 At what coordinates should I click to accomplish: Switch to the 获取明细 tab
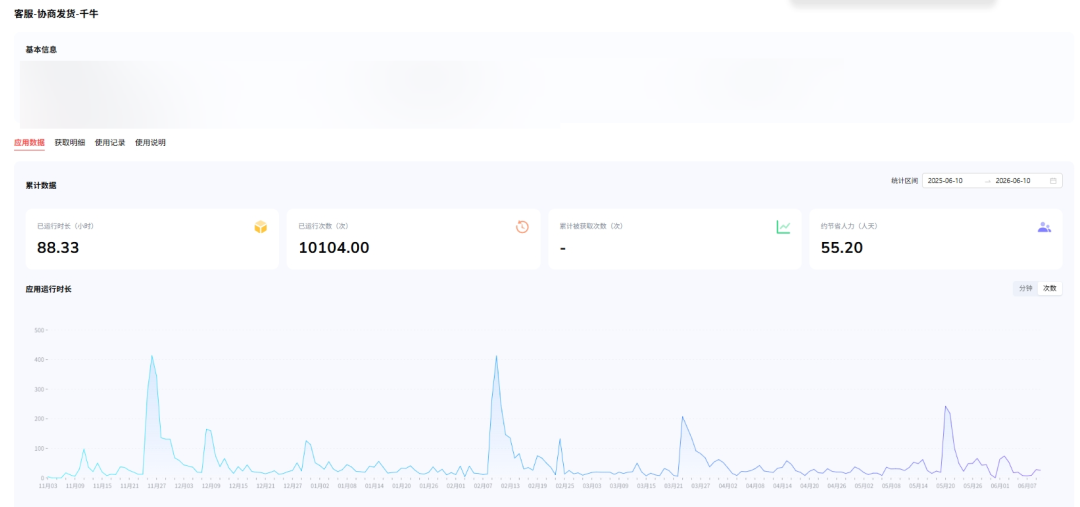tap(70, 143)
